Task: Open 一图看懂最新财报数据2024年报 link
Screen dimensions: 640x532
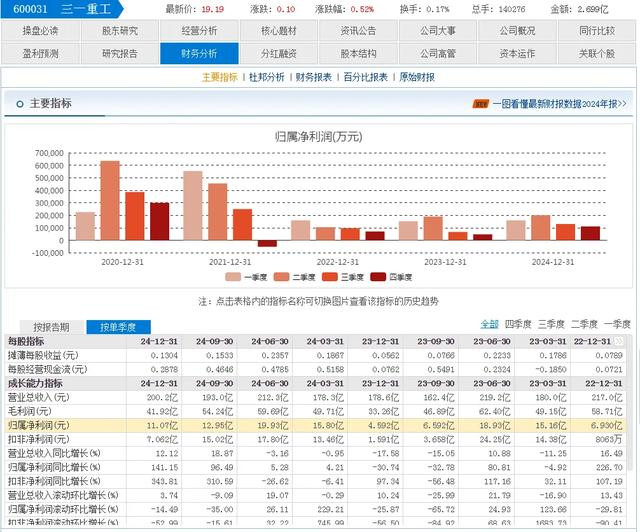Action: click(x=559, y=104)
